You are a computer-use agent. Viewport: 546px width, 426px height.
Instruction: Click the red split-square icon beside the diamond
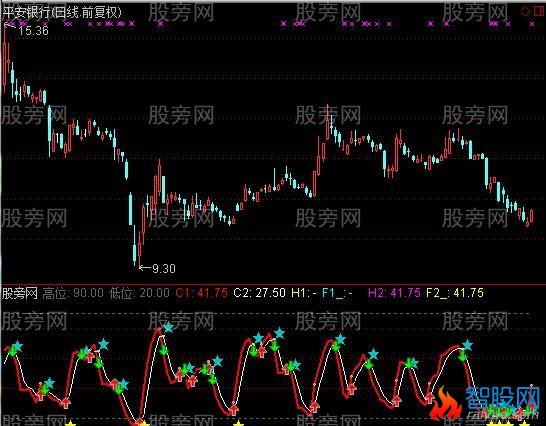click(539, 11)
